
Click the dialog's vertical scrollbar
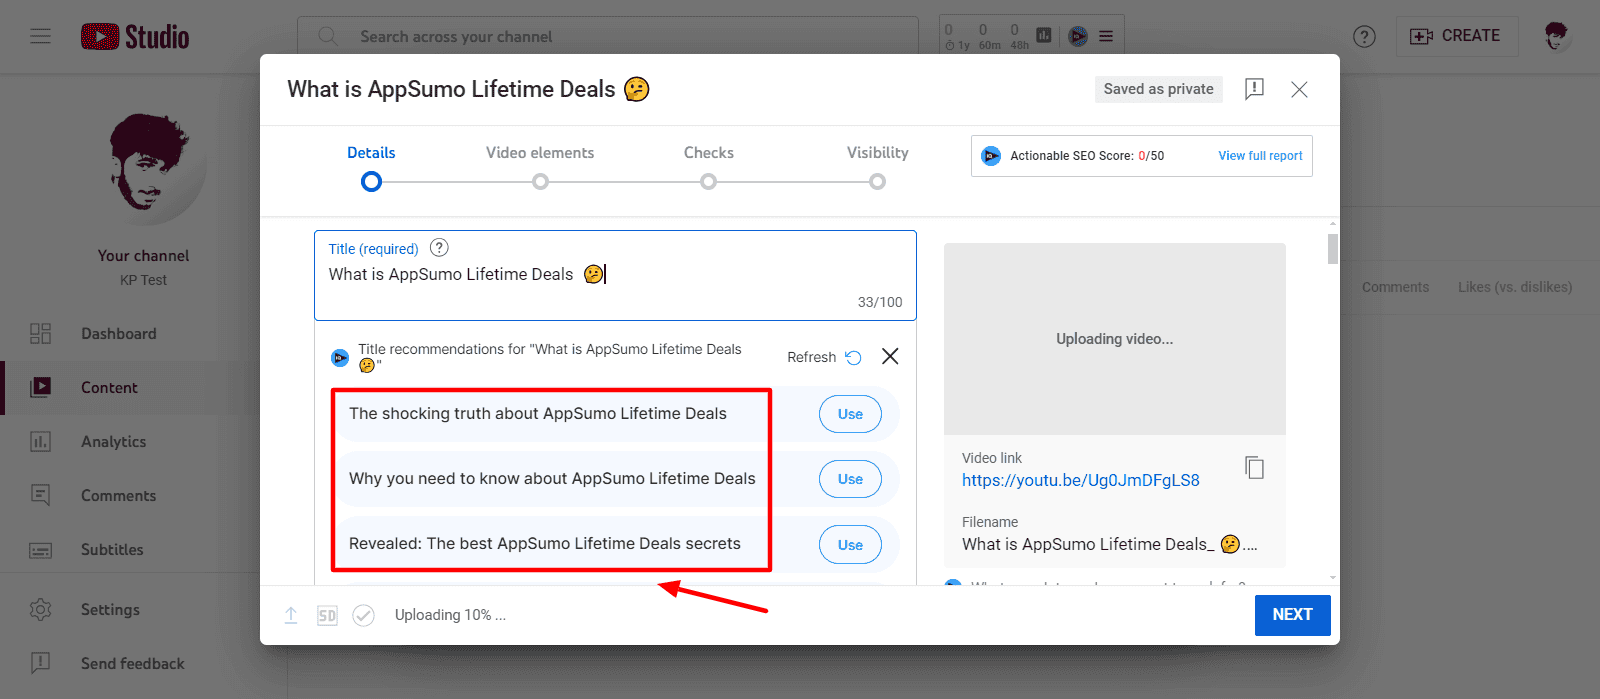1332,248
